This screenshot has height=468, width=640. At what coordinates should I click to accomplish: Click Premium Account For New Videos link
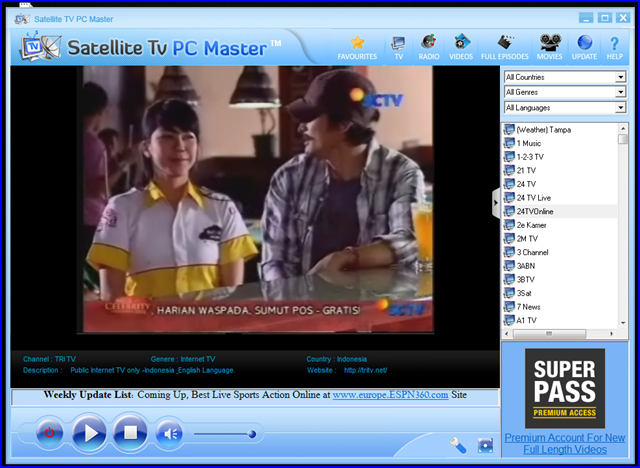565,444
